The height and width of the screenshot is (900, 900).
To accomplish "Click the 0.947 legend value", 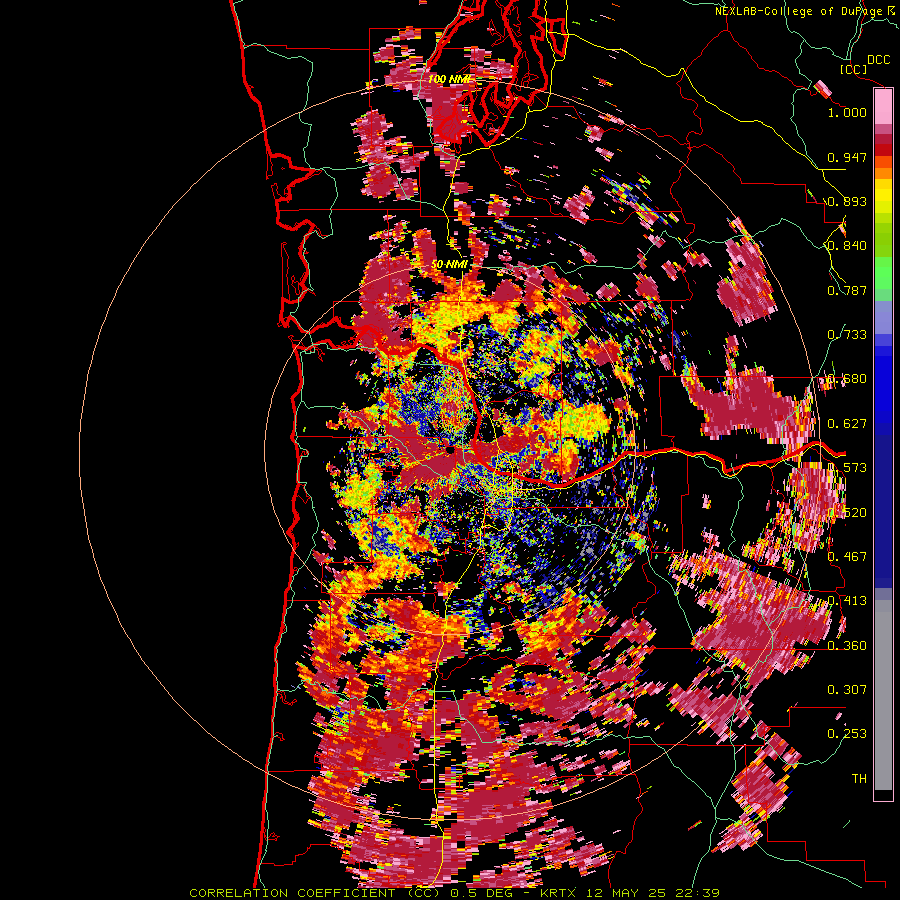I will (847, 157).
